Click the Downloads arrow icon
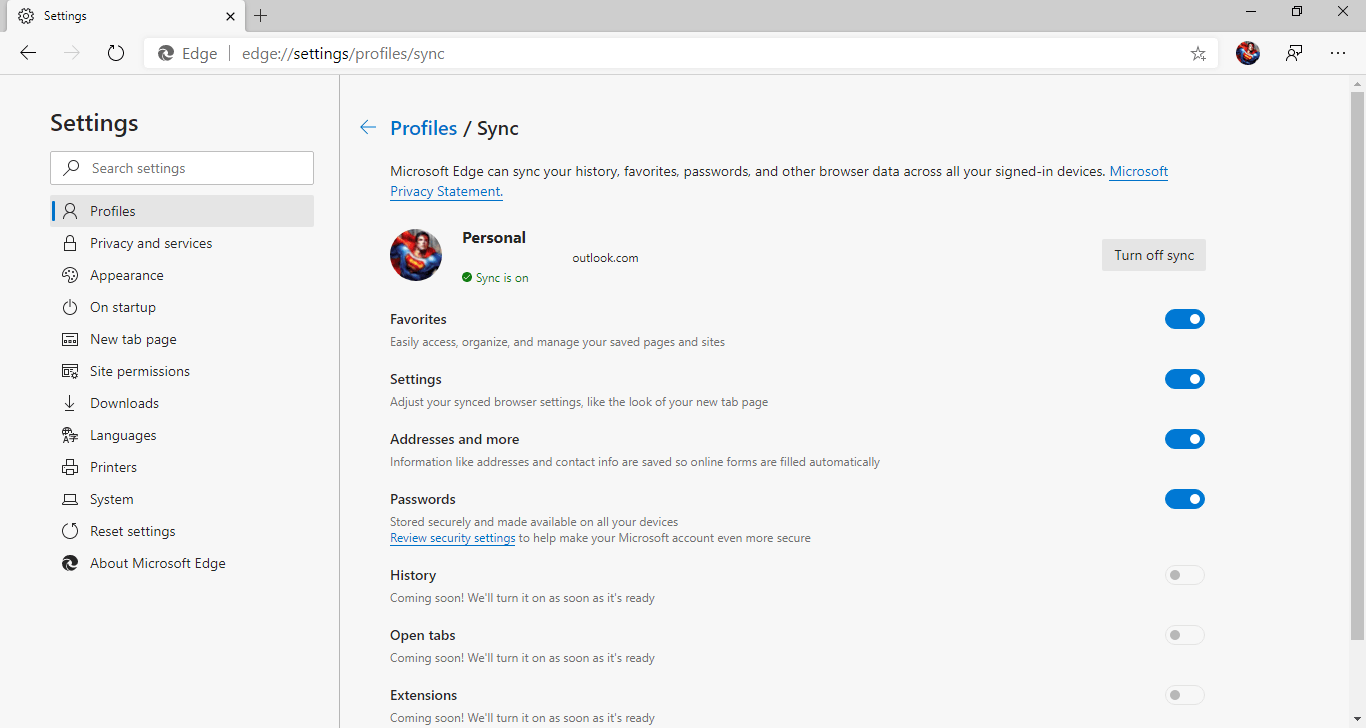This screenshot has height=728, width=1366. (x=70, y=403)
